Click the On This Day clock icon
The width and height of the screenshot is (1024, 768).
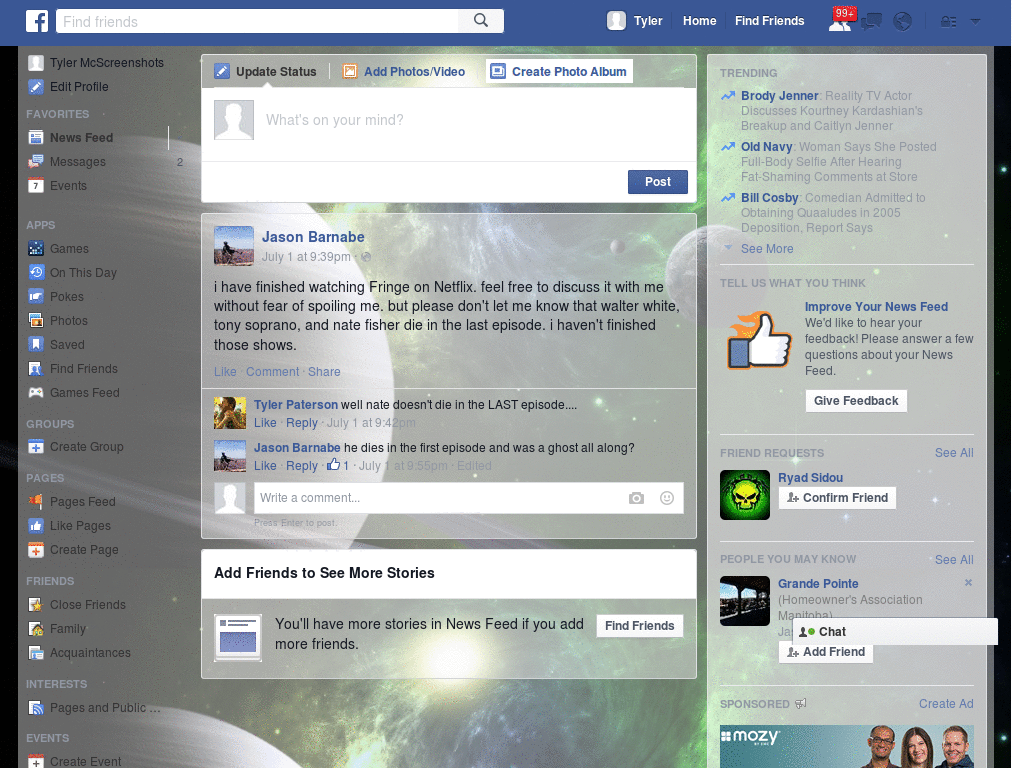point(36,272)
